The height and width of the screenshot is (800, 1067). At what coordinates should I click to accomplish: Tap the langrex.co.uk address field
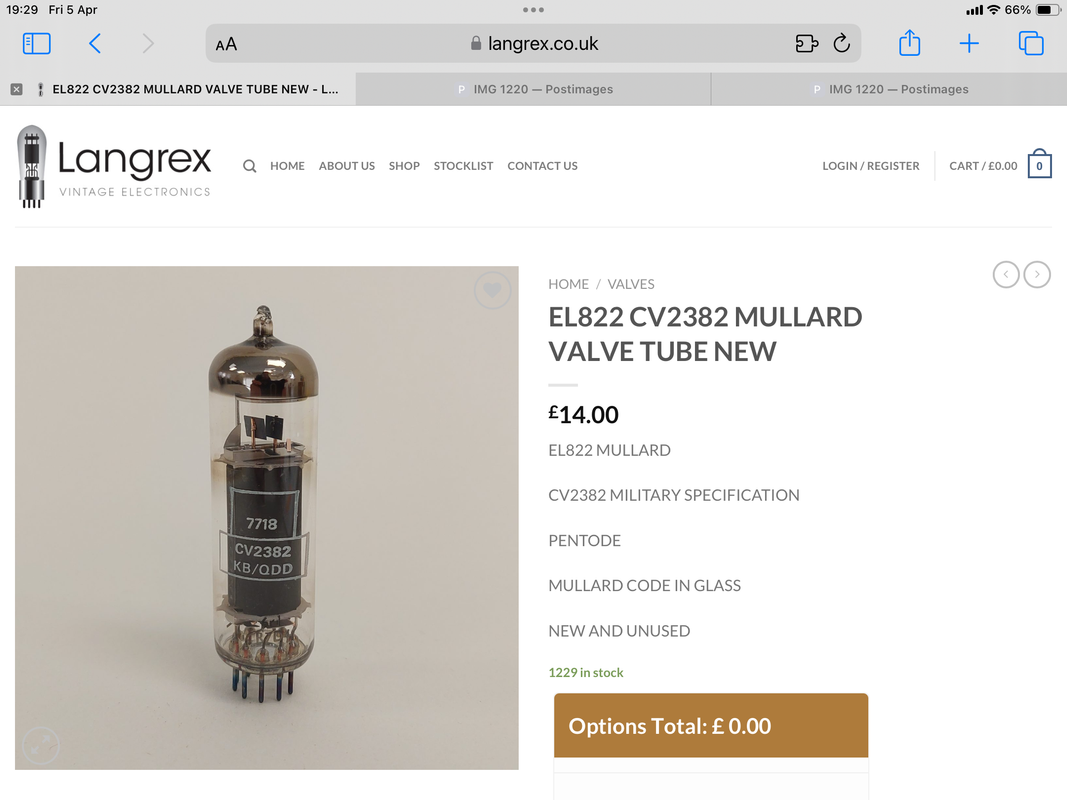534,44
